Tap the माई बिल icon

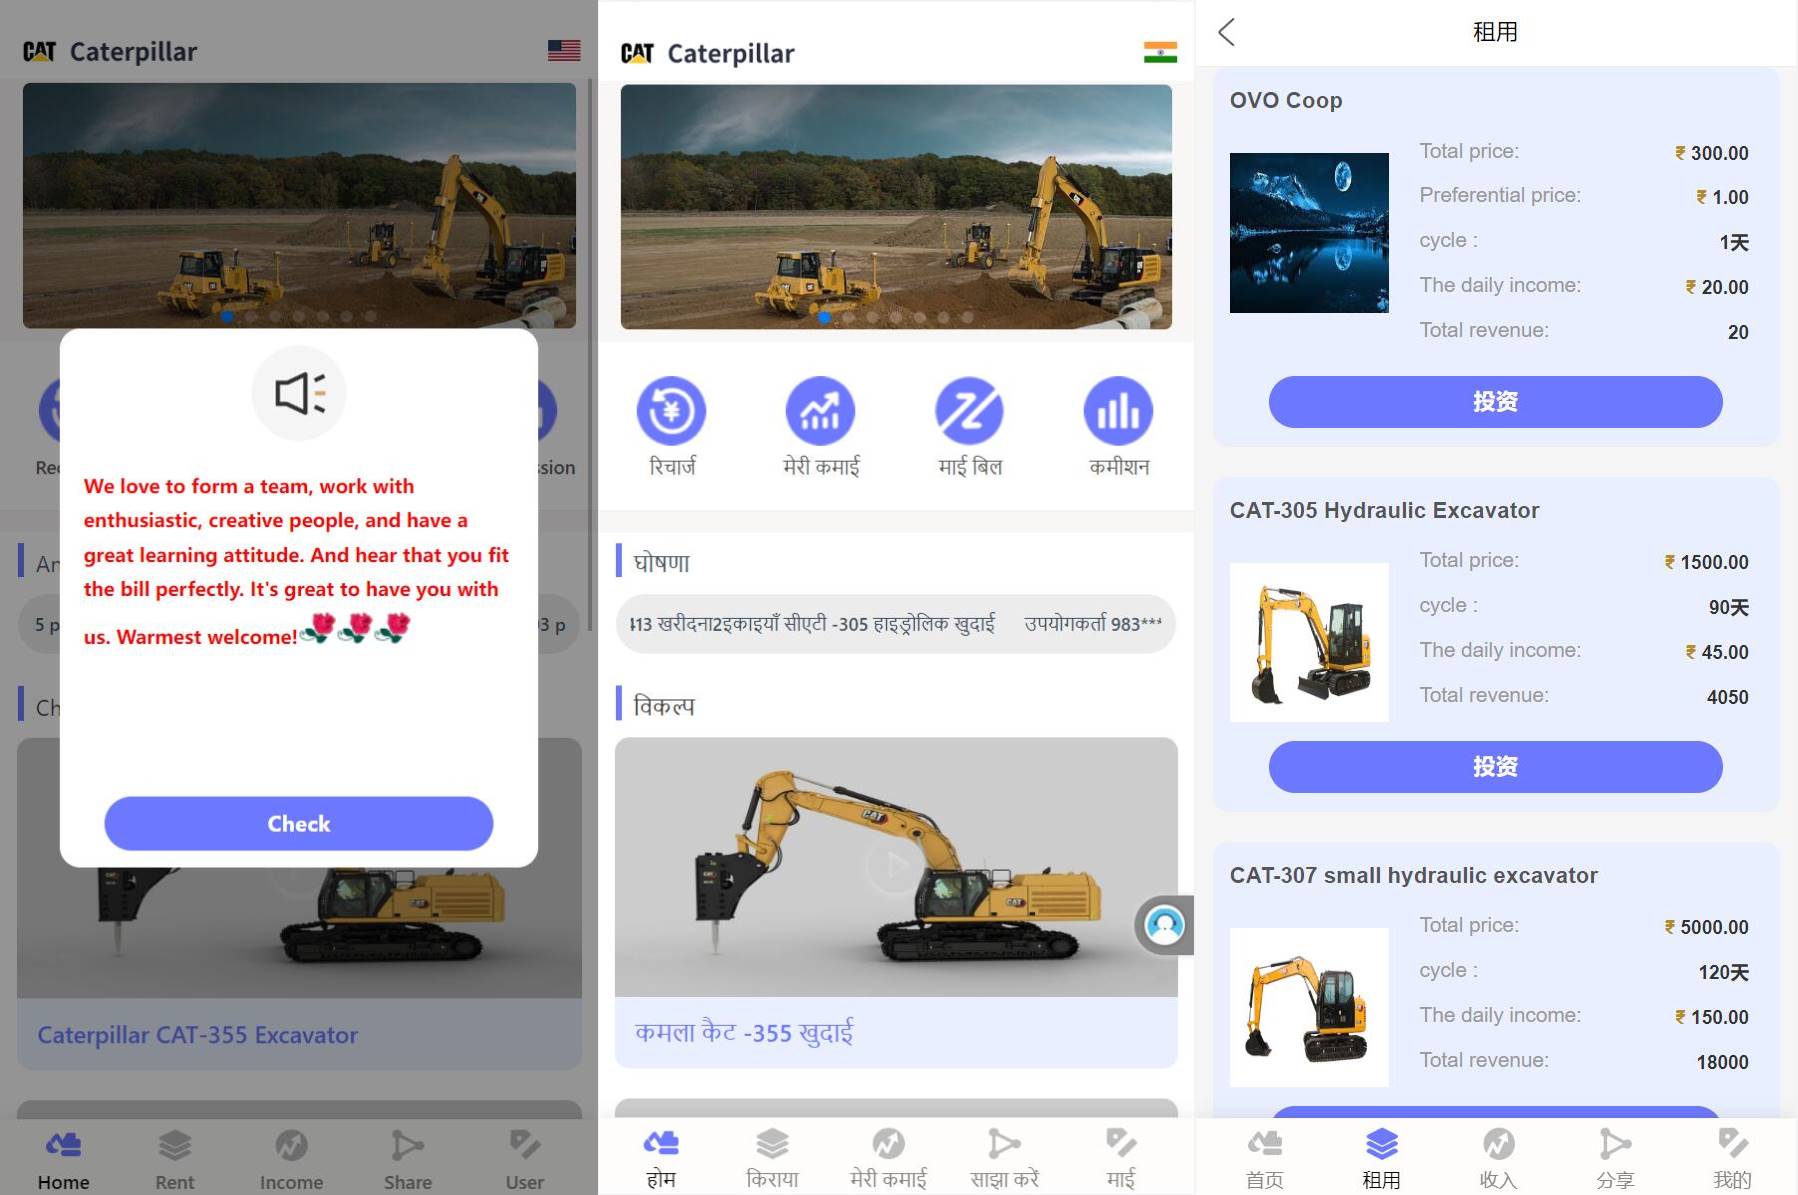(x=969, y=411)
